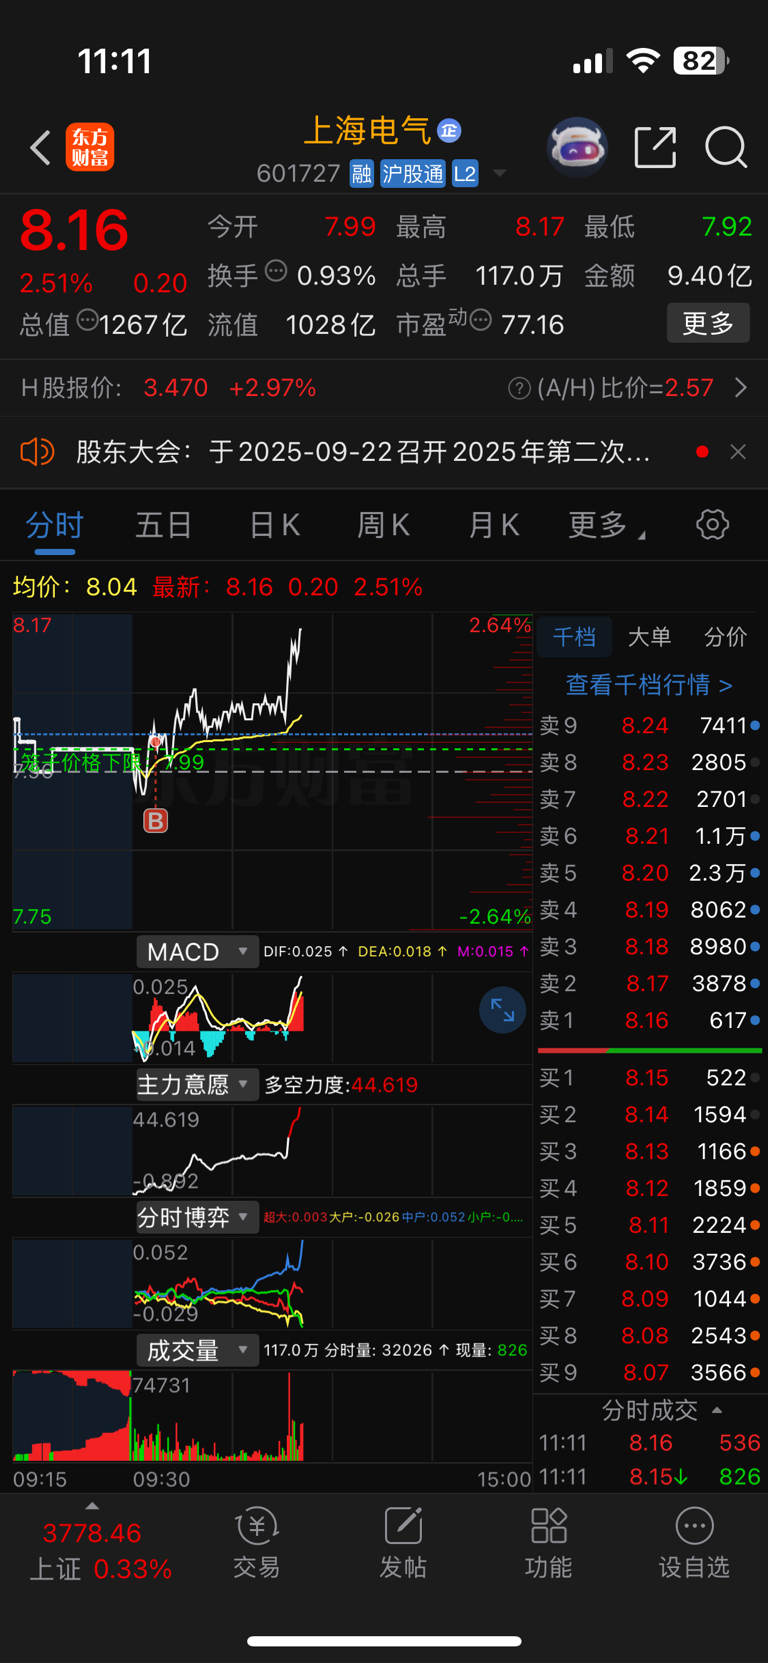Open the 成交量 indicator dropdown
The width and height of the screenshot is (768, 1663).
[x=197, y=1351]
